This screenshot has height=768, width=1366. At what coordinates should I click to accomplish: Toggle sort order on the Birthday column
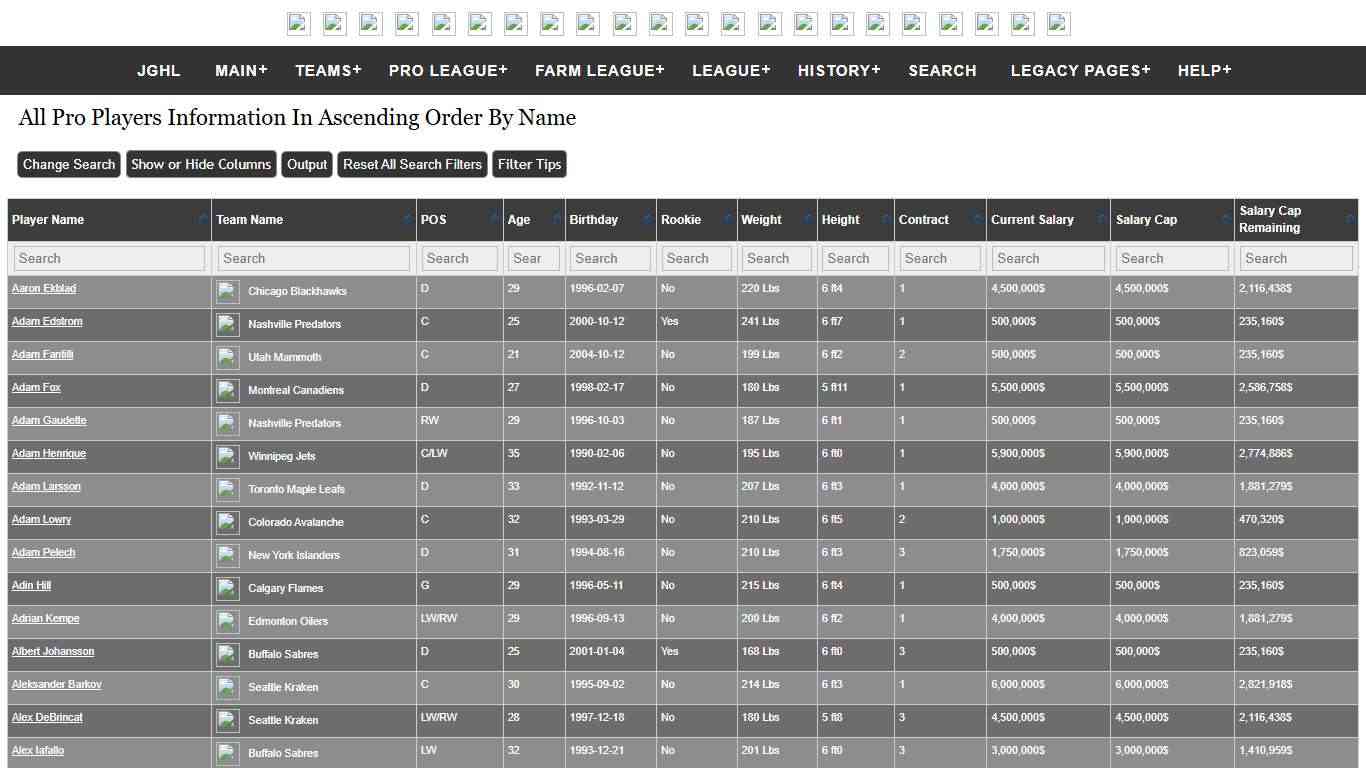[643, 219]
